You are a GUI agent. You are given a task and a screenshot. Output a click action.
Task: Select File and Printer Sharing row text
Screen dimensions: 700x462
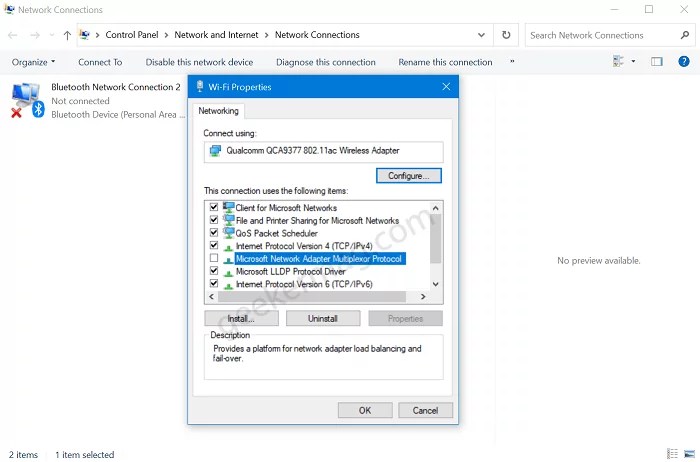317,220
